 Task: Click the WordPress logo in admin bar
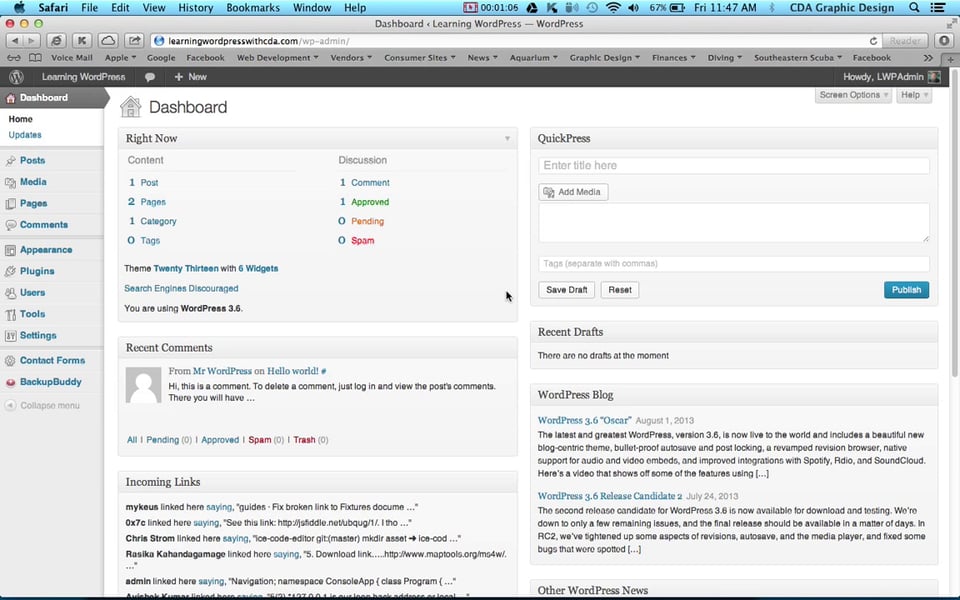pos(17,77)
